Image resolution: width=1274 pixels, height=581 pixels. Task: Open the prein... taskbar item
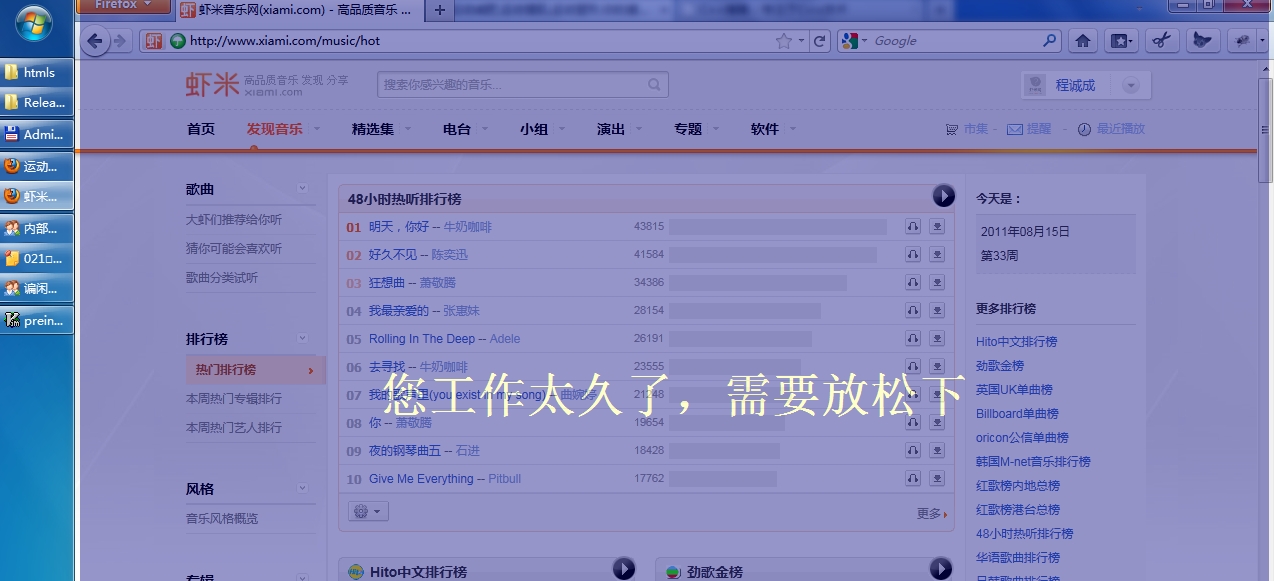38,320
